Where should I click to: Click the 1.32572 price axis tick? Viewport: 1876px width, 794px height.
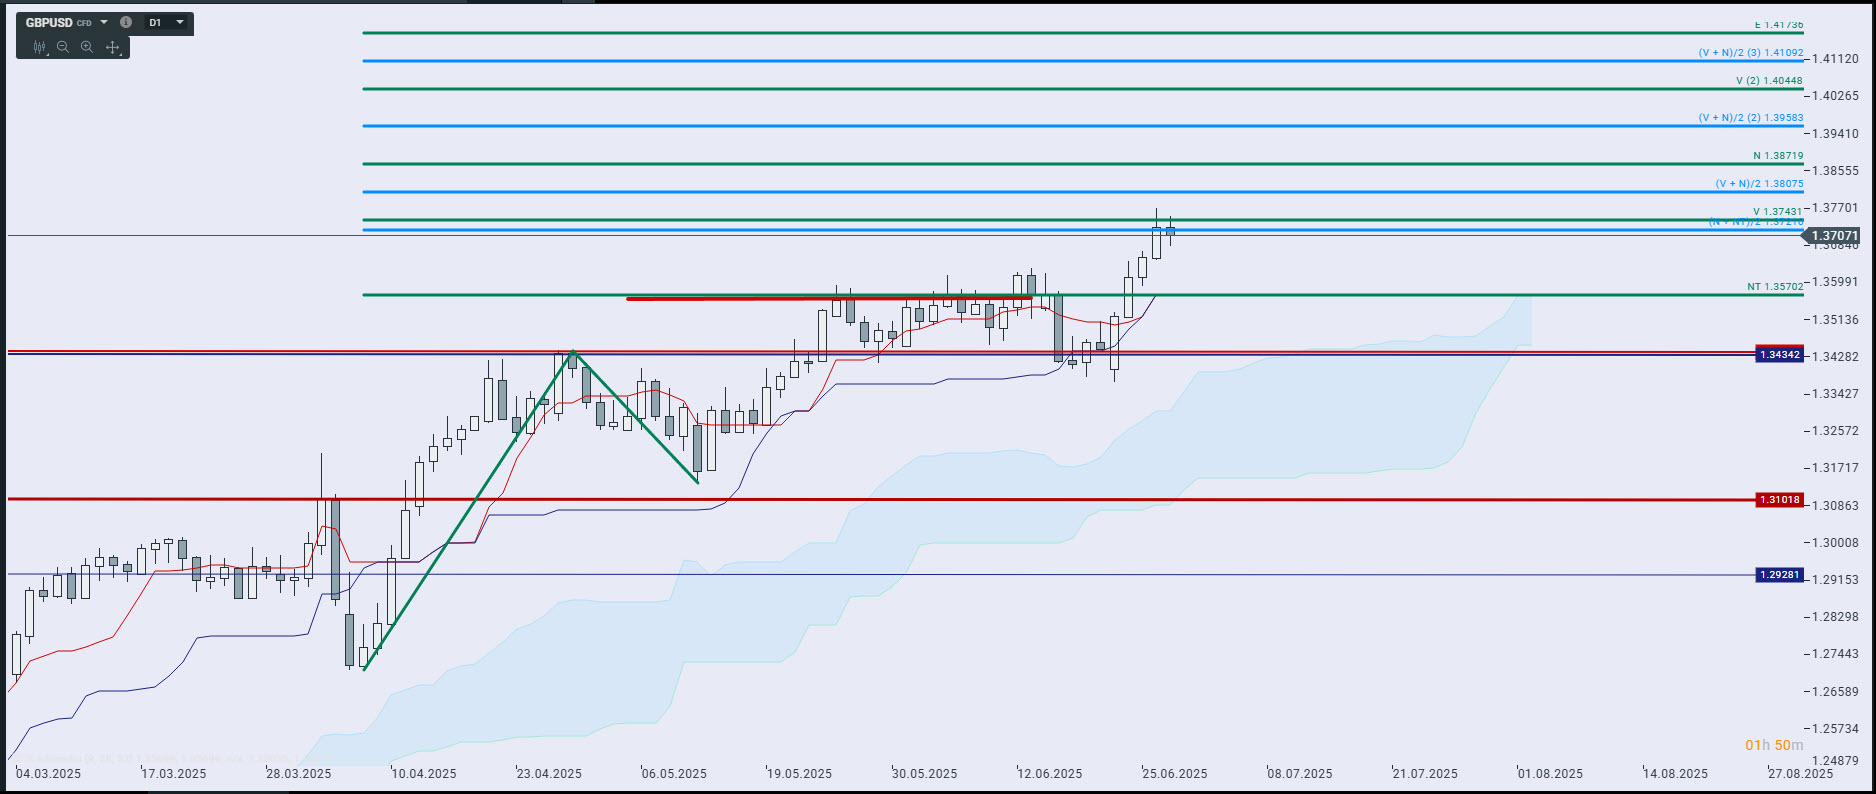pyautogui.click(x=1835, y=431)
